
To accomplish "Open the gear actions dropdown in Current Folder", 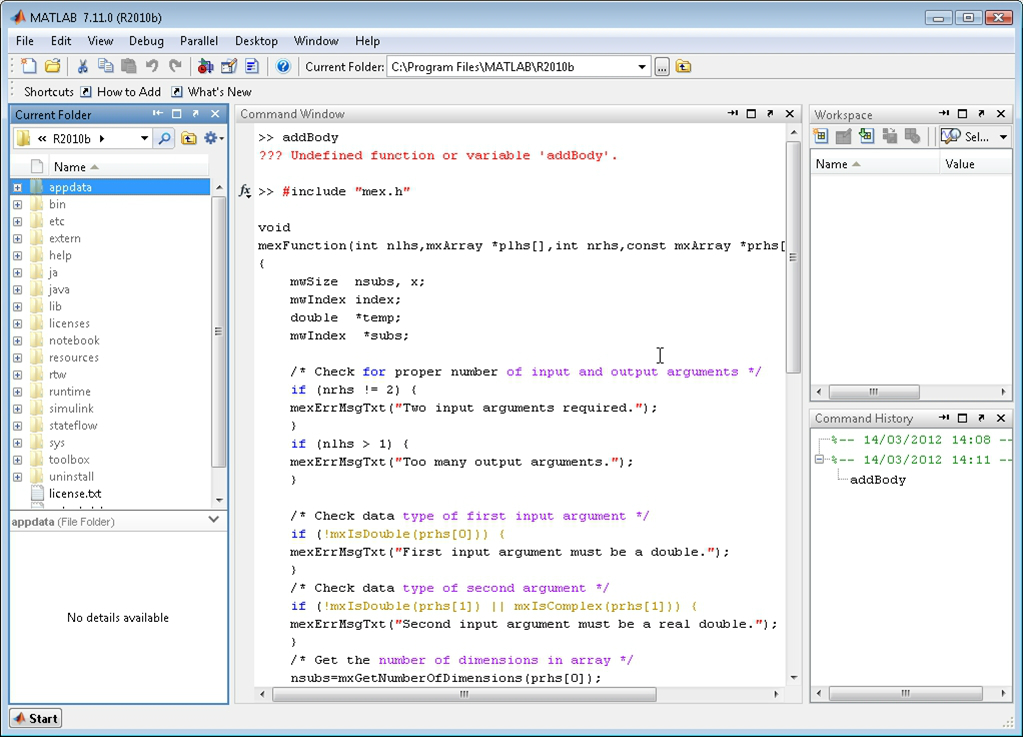I will point(213,138).
